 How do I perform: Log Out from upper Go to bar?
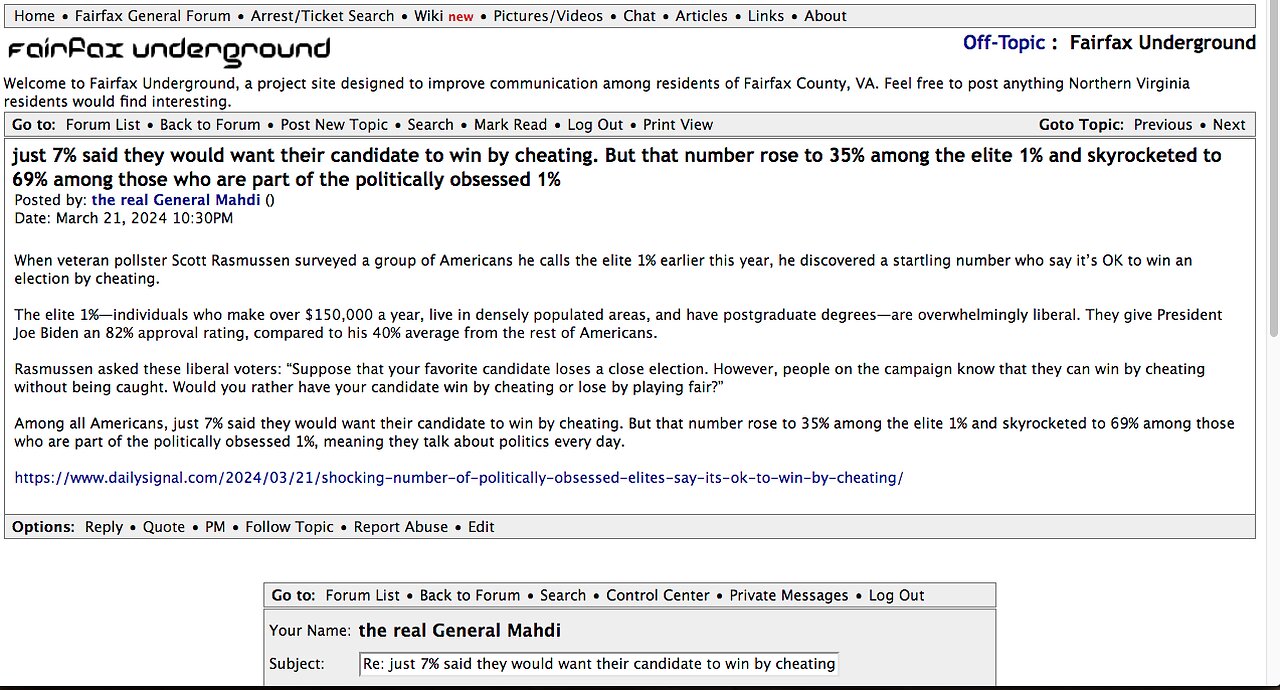(x=595, y=125)
